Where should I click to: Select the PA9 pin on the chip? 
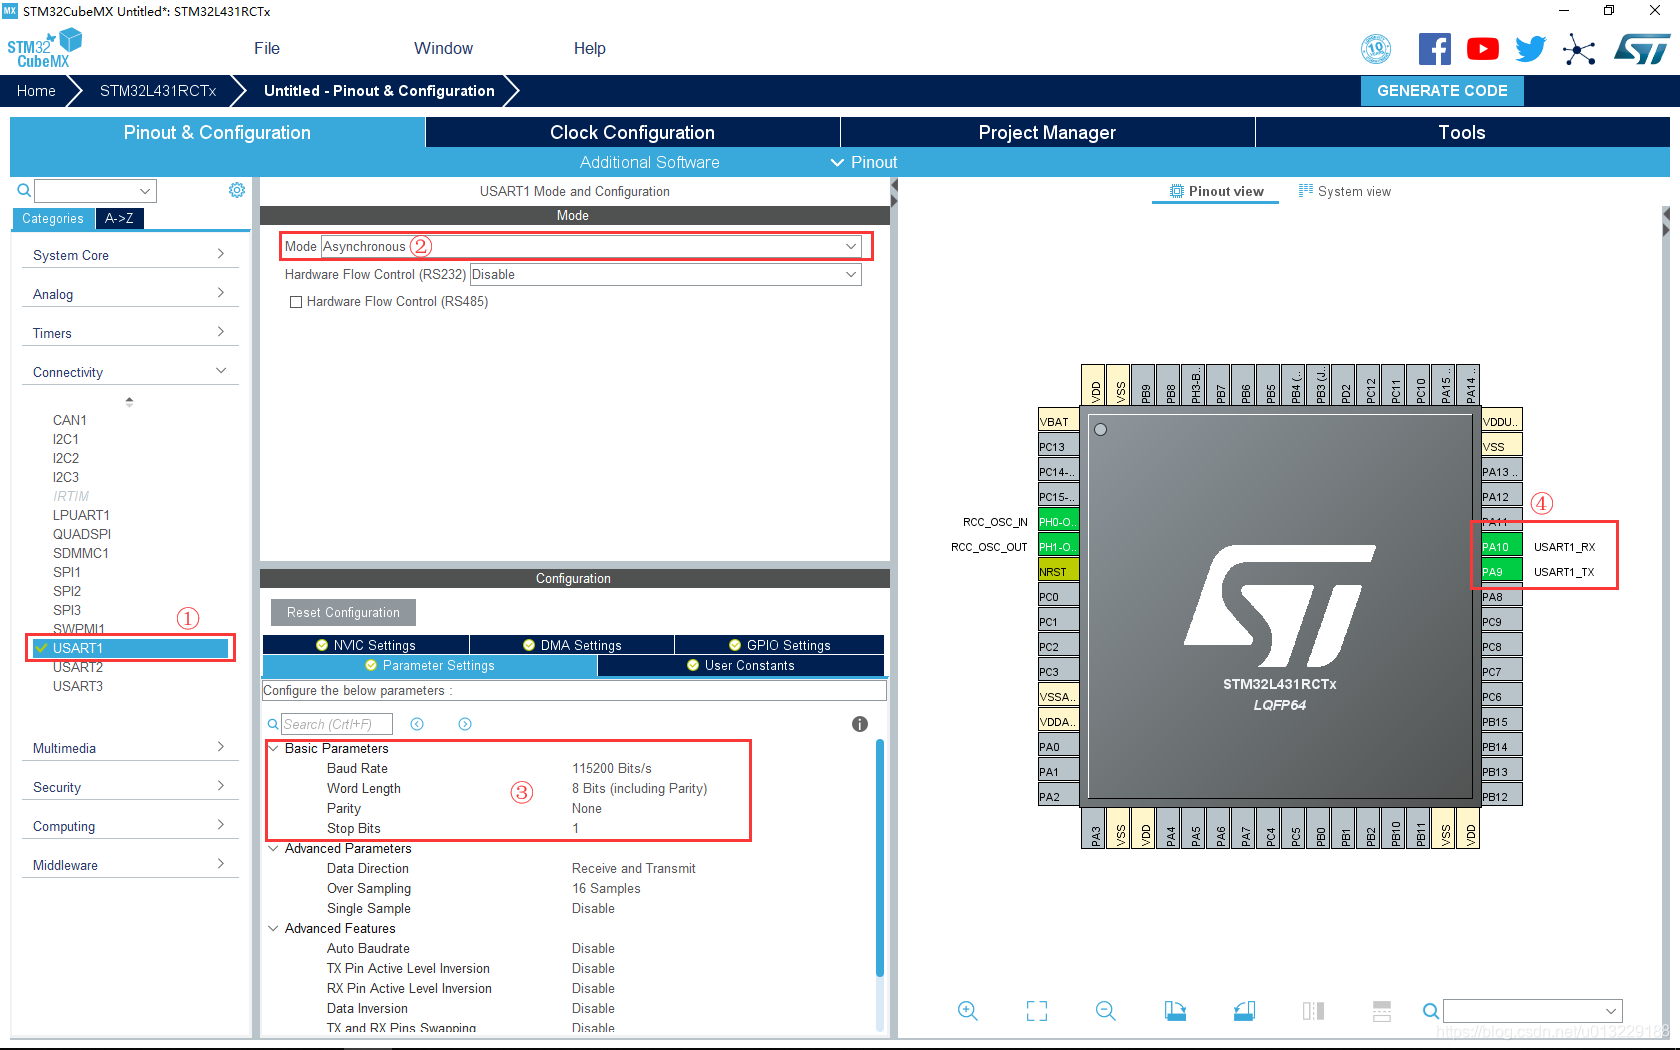(1501, 571)
